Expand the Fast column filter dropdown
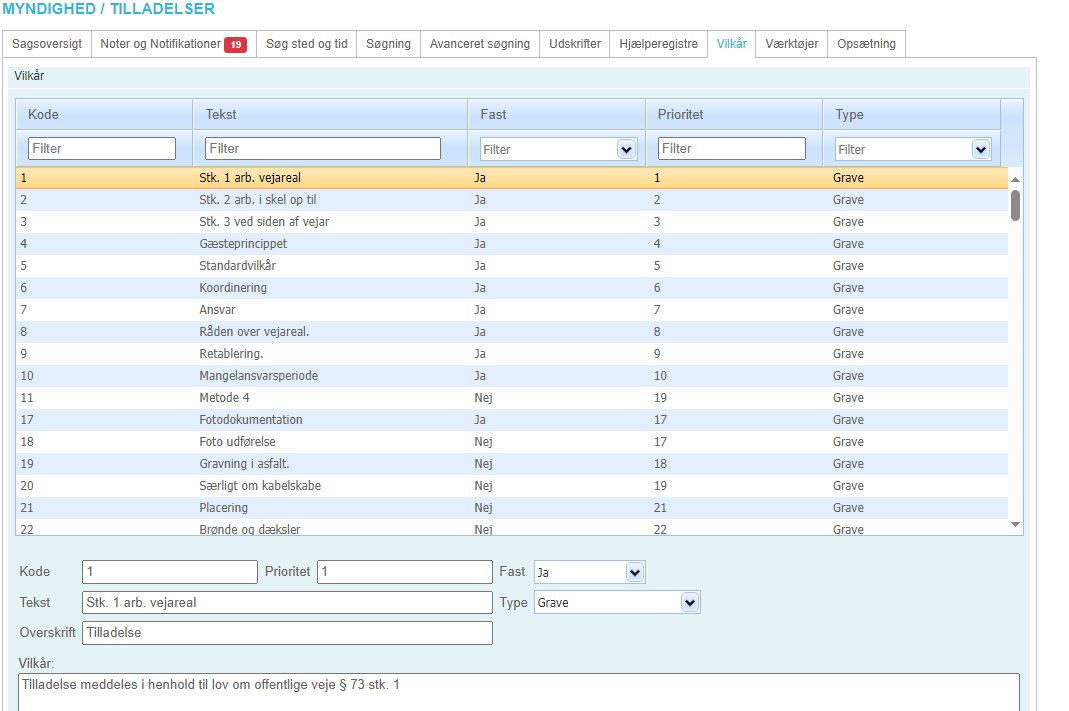Image resolution: width=1069 pixels, height=711 pixels. (x=627, y=149)
